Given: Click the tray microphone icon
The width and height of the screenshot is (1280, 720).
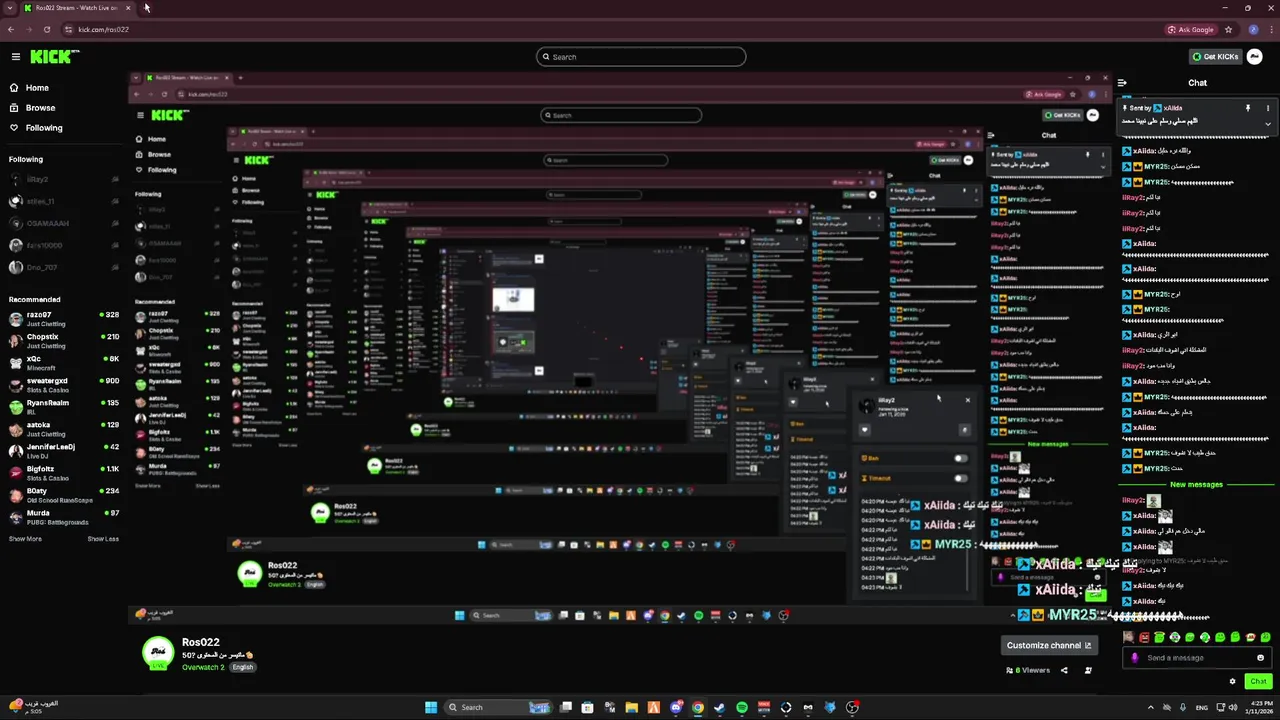Looking at the screenshot, I should pyautogui.click(x=1183, y=707).
